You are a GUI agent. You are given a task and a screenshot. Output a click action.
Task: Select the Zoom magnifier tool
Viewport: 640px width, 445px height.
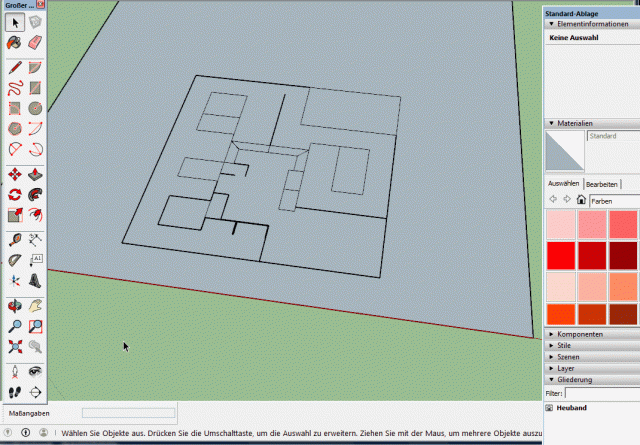tap(15, 326)
